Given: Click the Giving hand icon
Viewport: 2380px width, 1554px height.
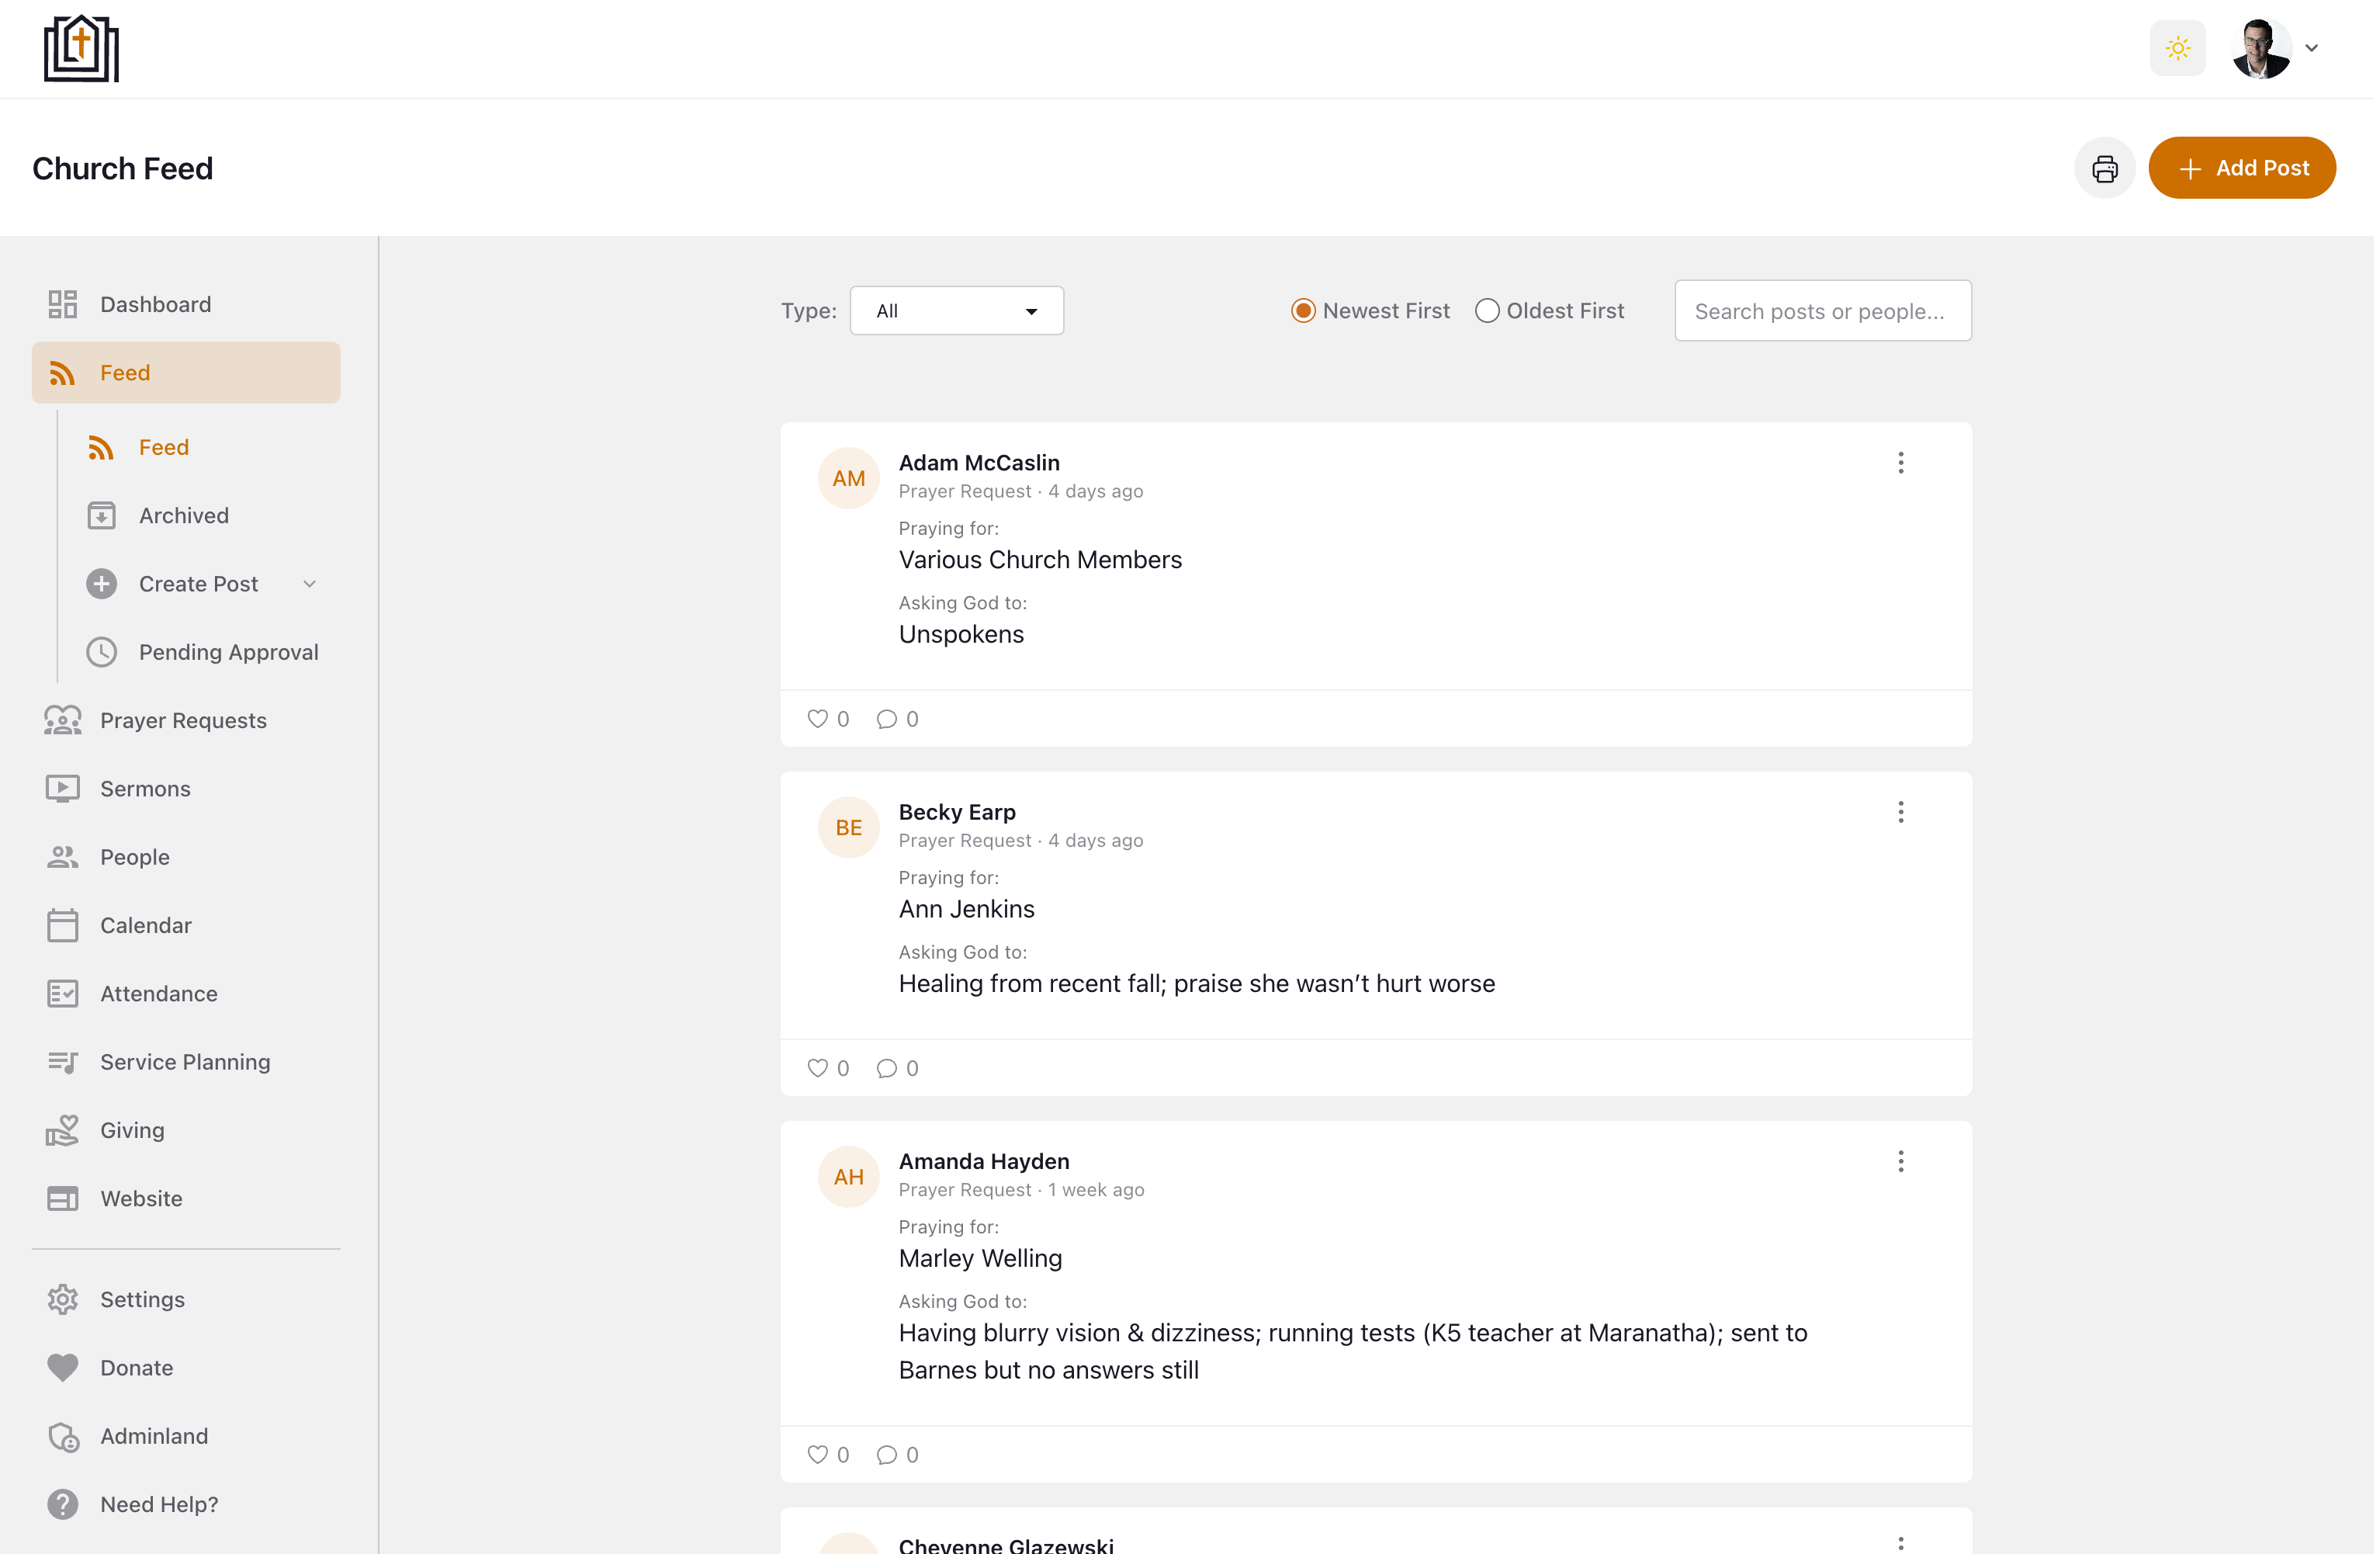Looking at the screenshot, I should coord(63,1130).
